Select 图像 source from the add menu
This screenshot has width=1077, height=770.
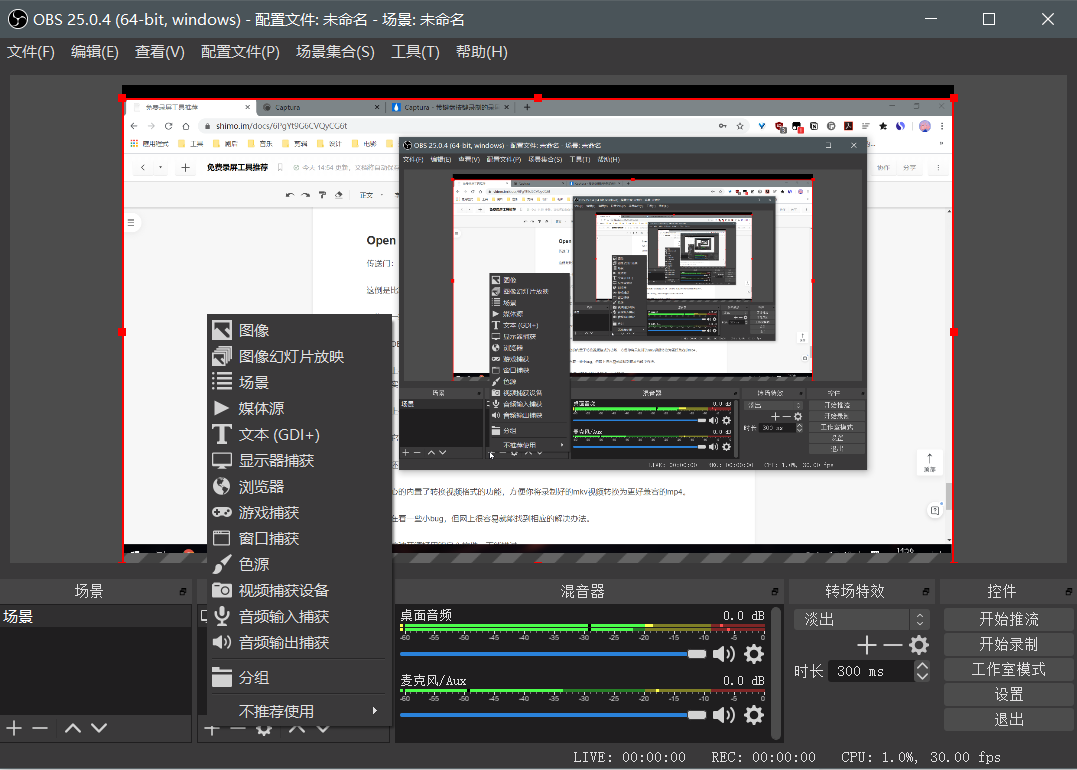[299, 330]
